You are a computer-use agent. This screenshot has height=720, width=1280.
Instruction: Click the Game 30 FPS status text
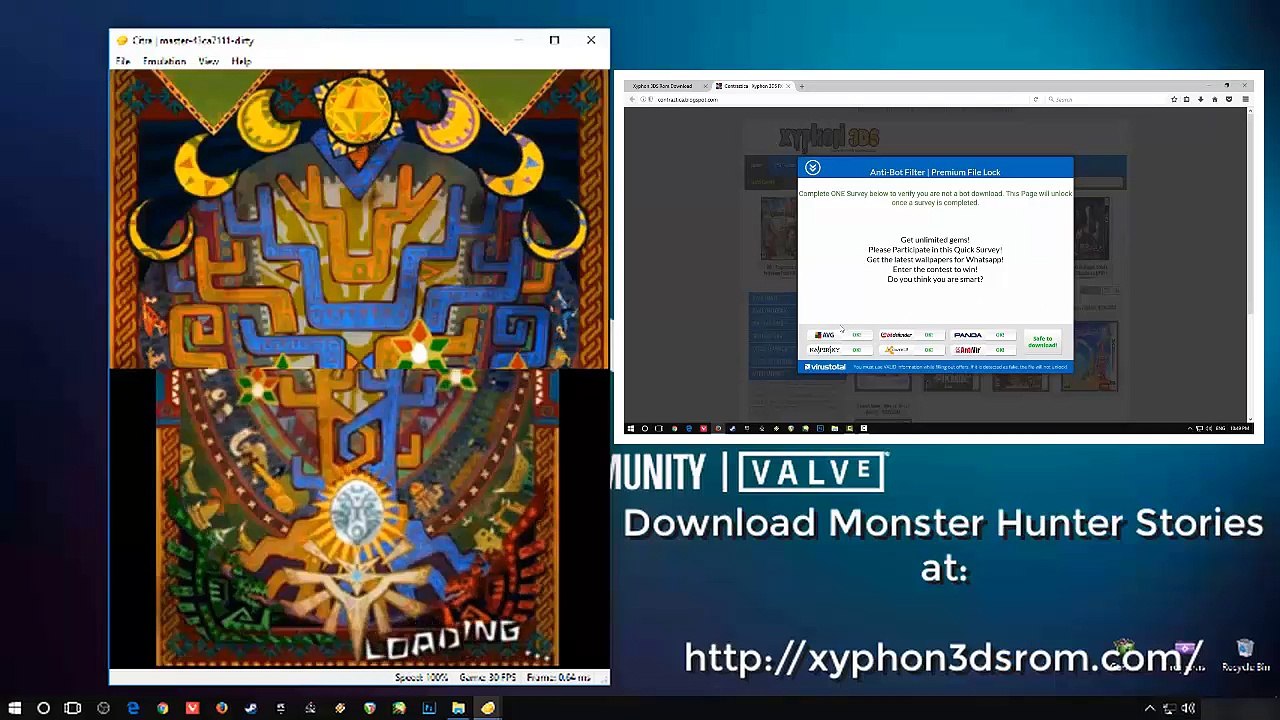(x=488, y=677)
